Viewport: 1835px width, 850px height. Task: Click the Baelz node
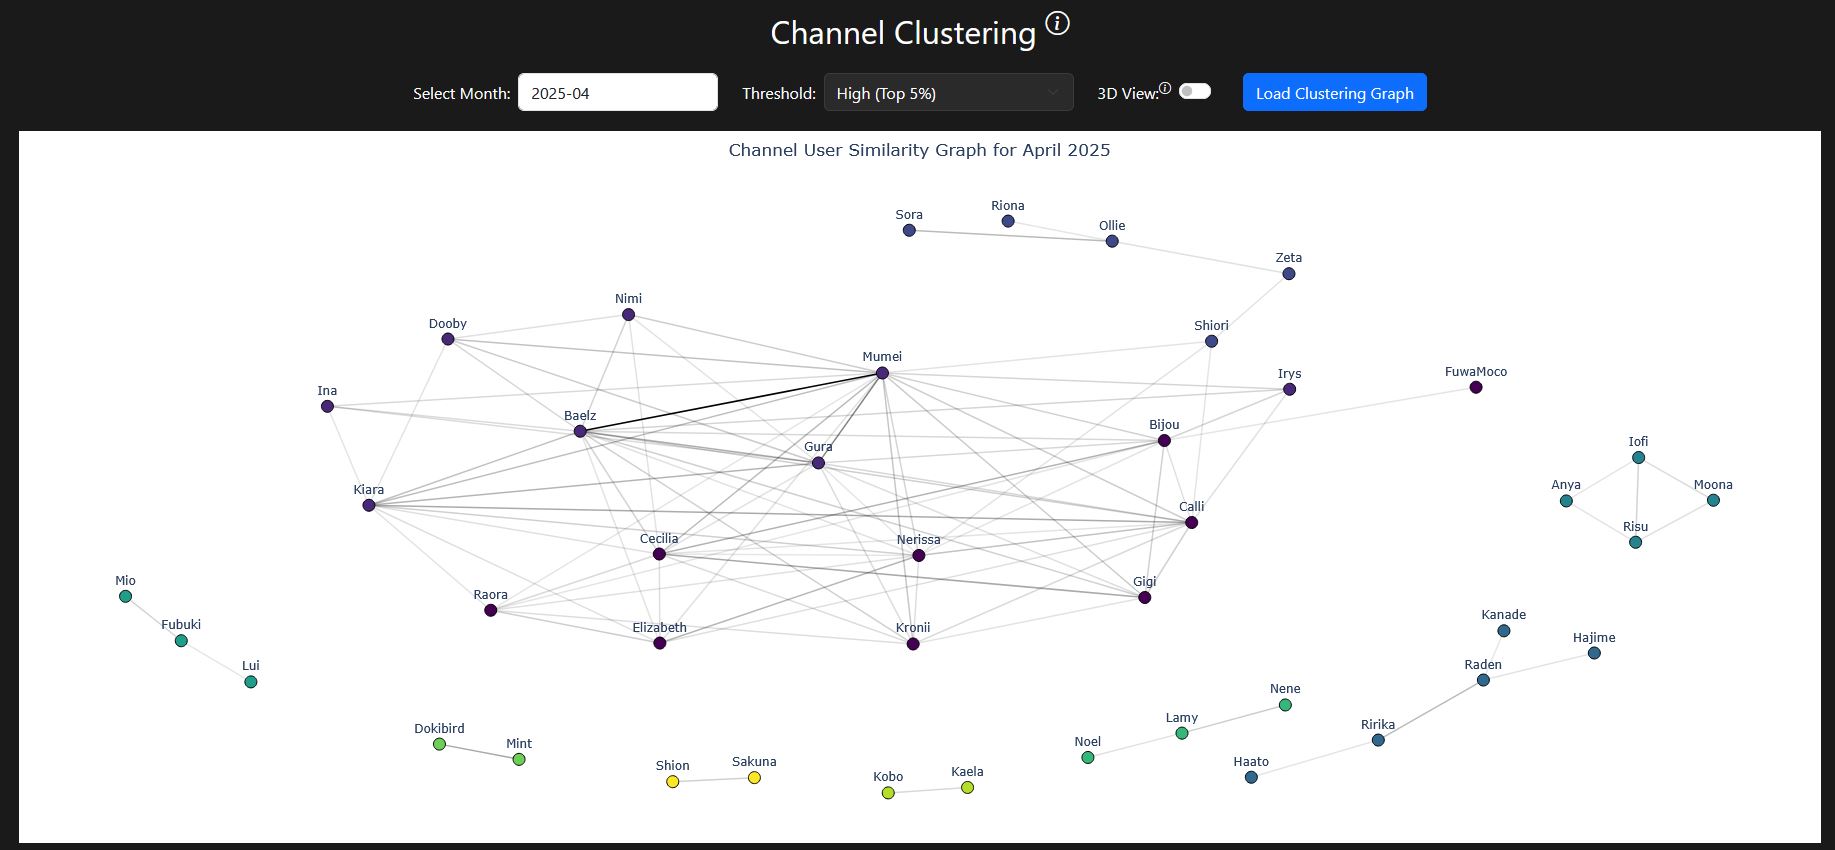pos(580,431)
